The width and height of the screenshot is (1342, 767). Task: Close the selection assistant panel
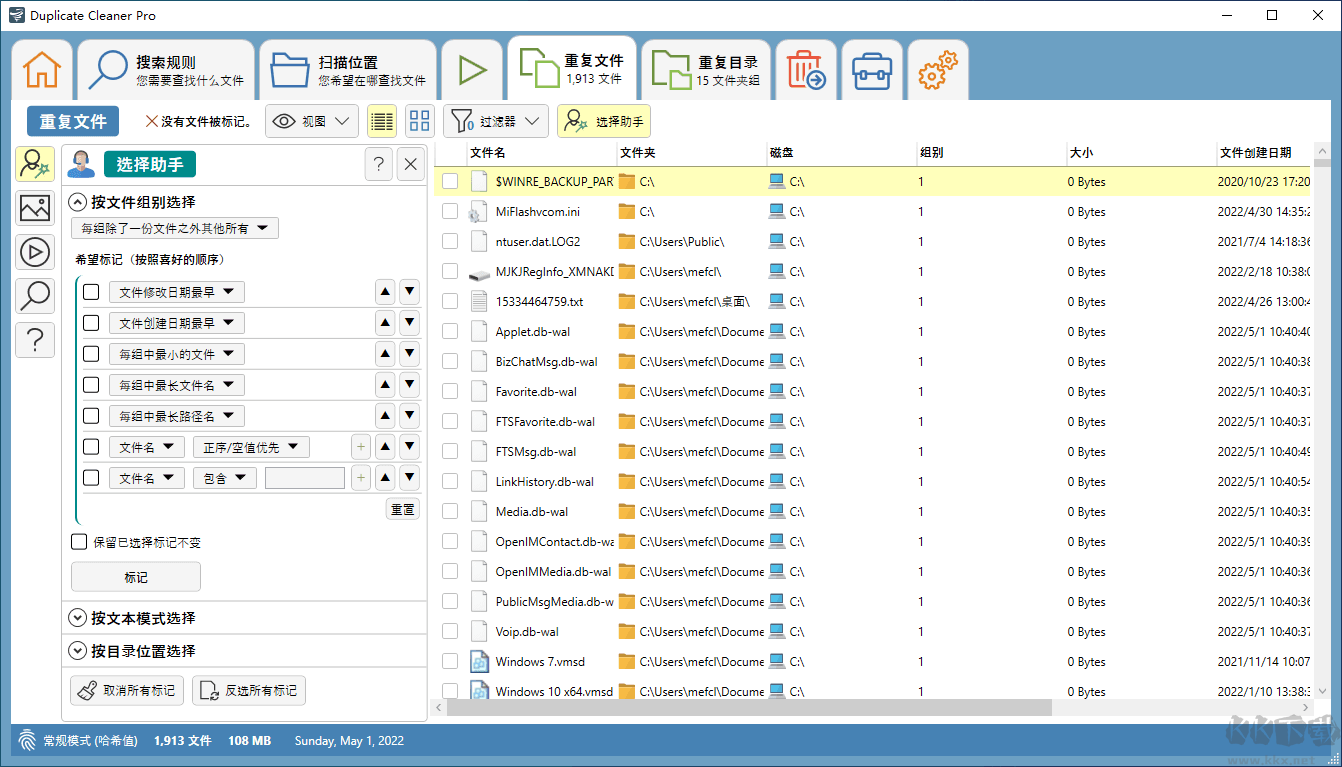tap(411, 165)
